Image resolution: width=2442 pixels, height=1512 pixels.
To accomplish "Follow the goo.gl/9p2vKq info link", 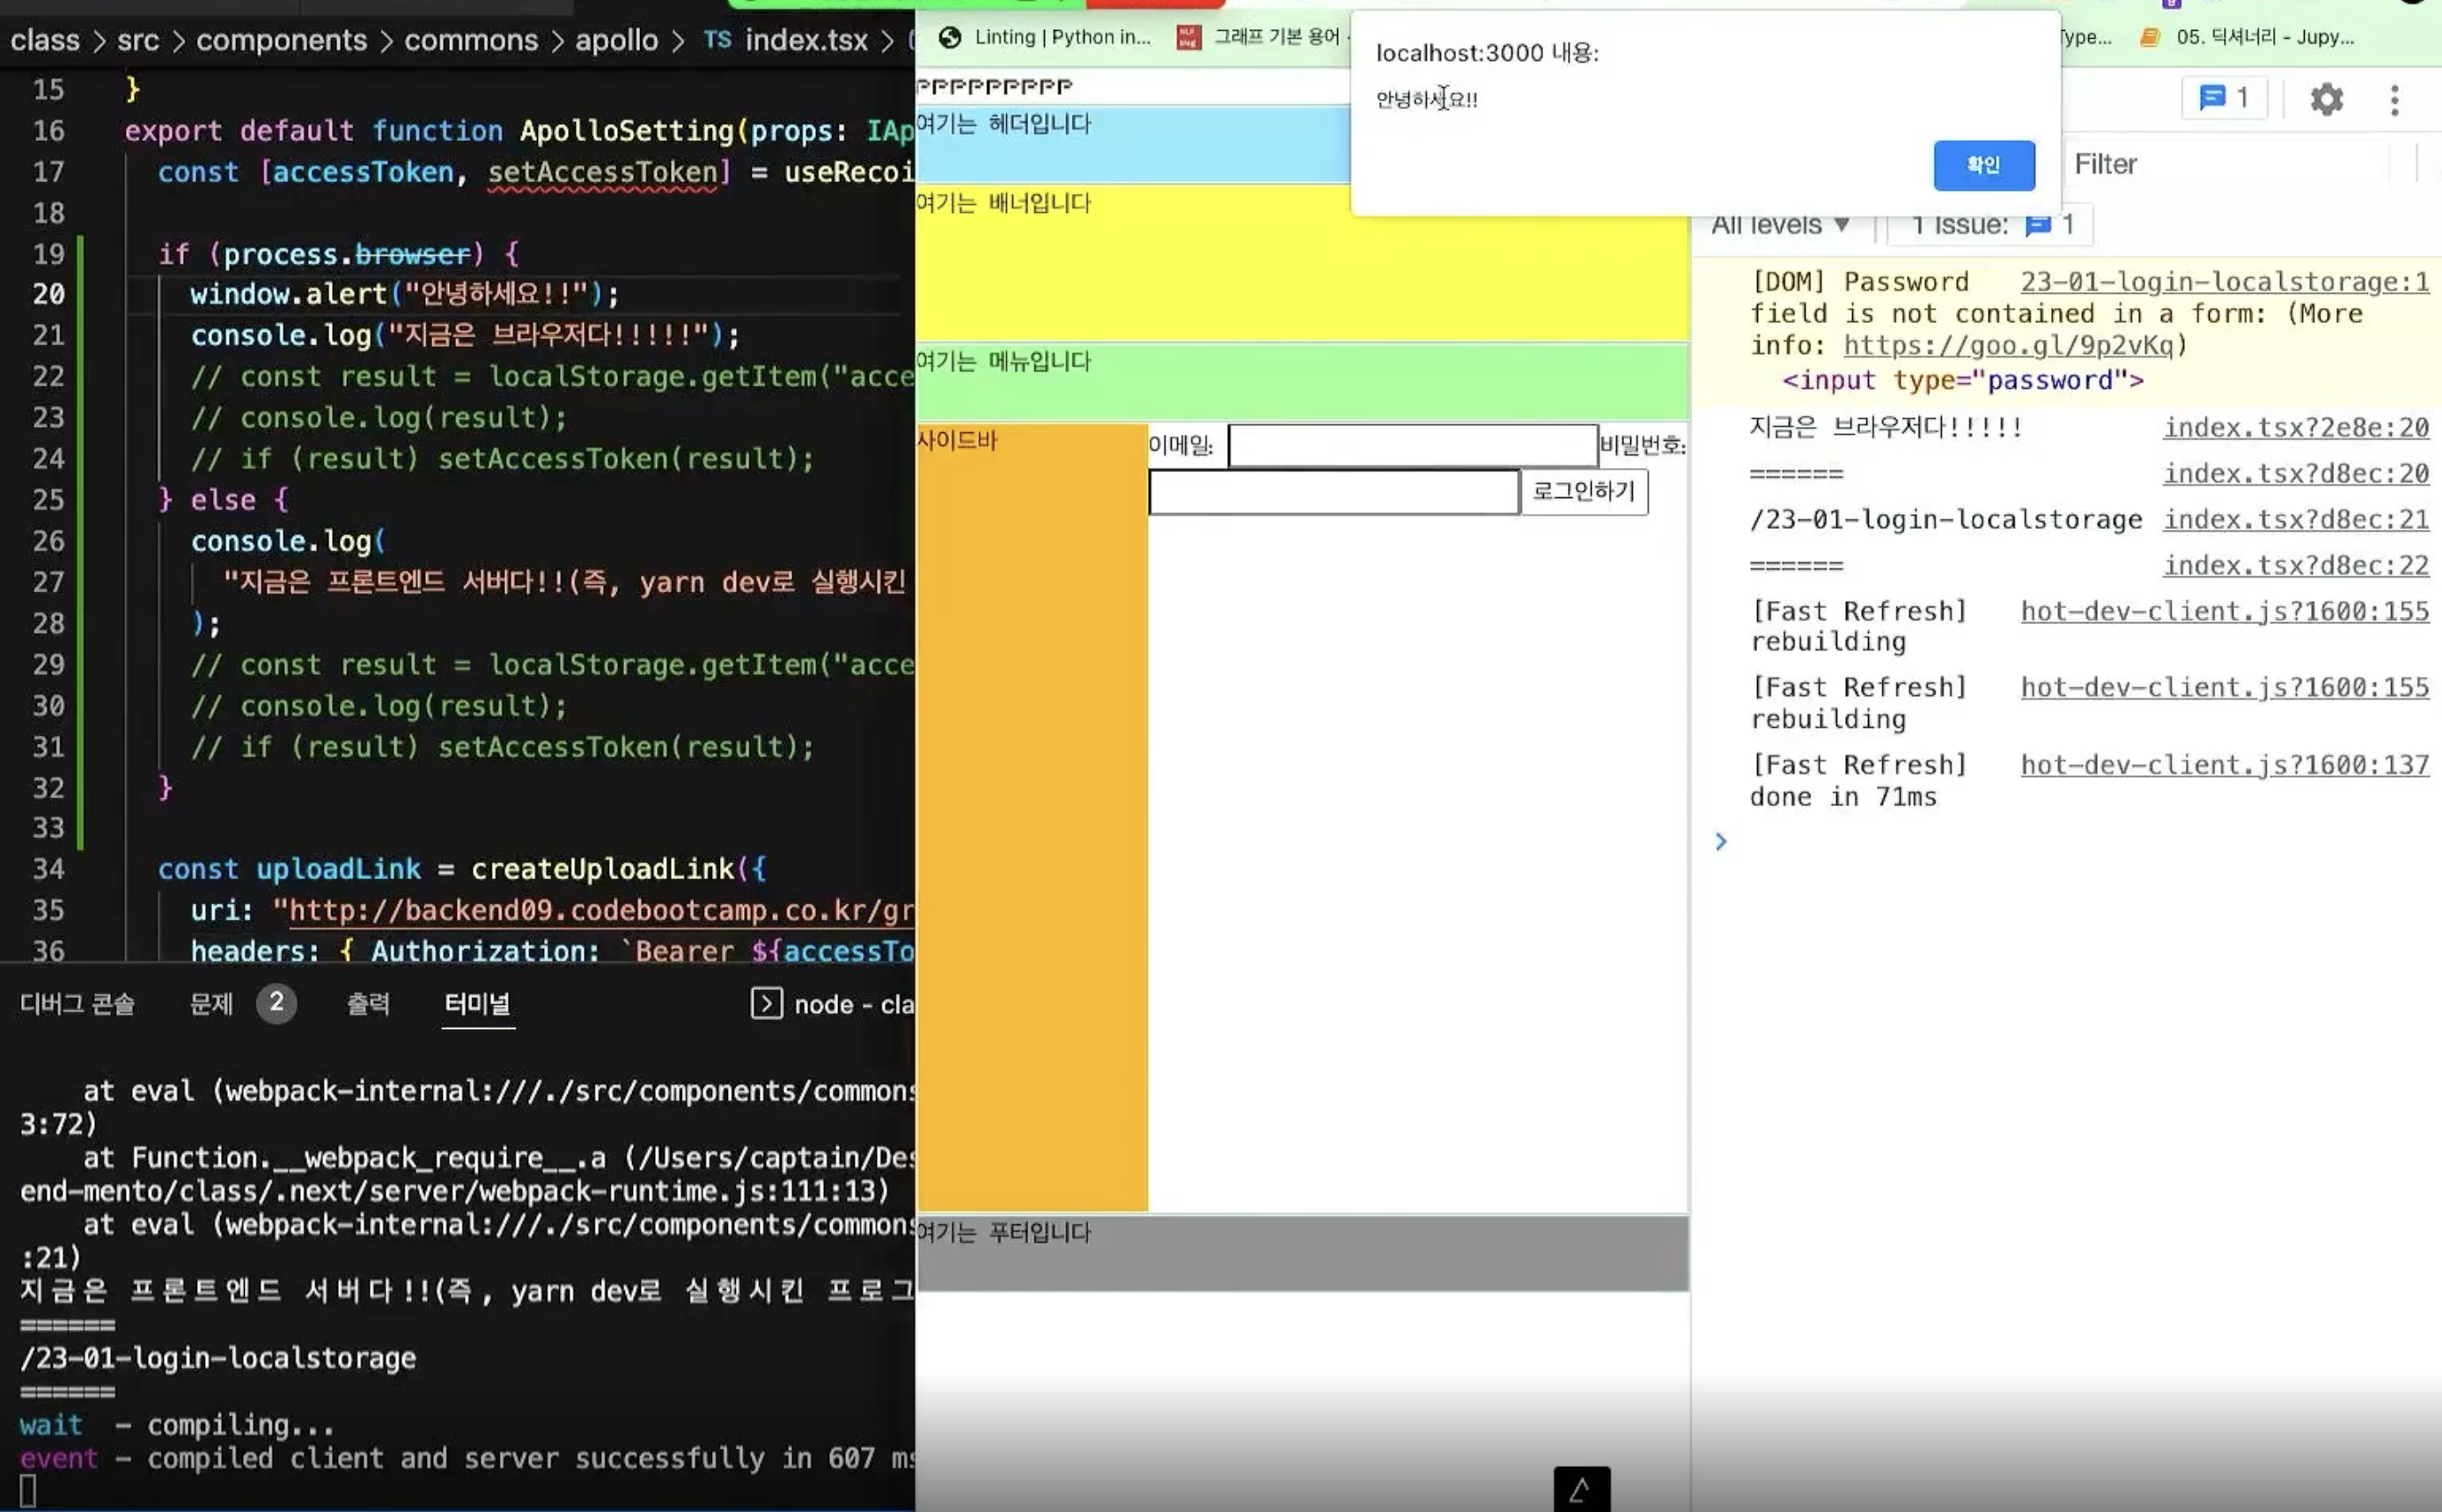I will coord(2008,345).
